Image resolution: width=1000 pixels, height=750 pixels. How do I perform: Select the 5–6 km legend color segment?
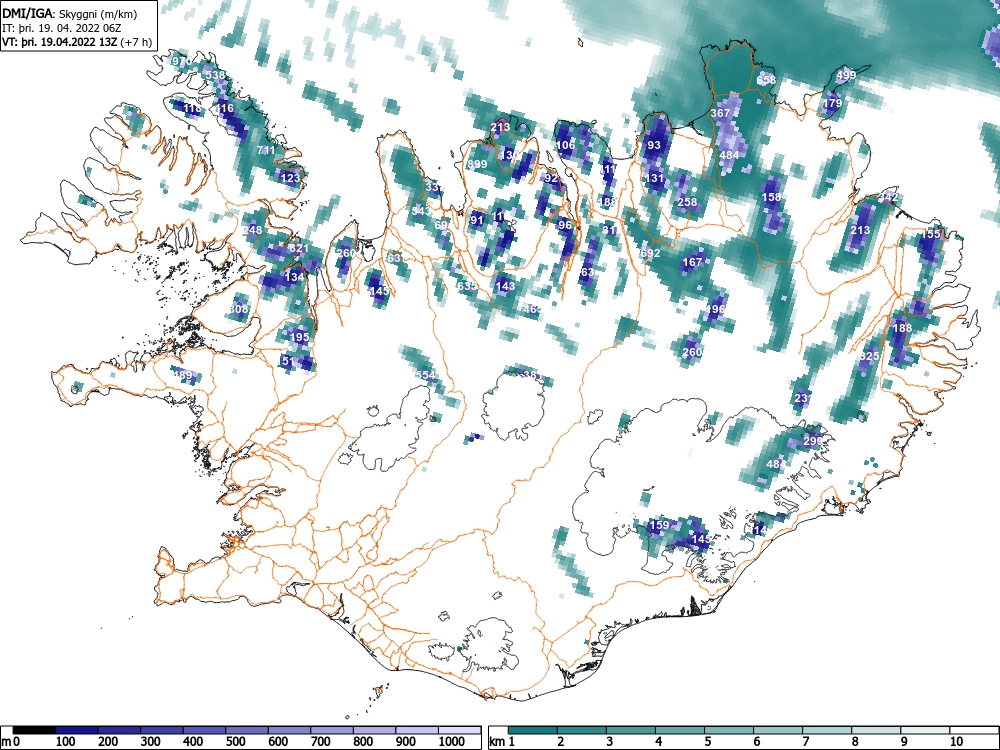tap(729, 730)
